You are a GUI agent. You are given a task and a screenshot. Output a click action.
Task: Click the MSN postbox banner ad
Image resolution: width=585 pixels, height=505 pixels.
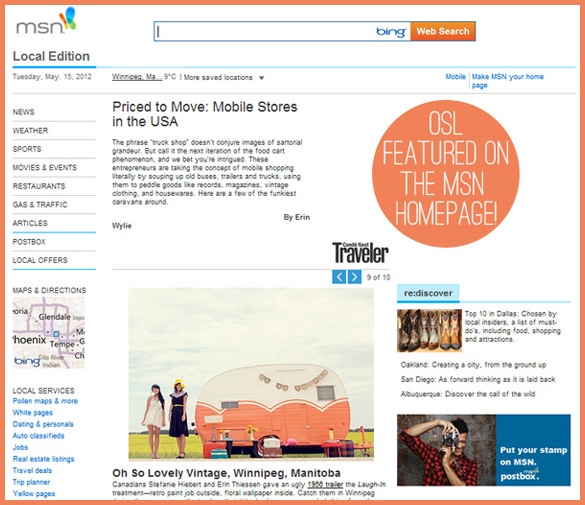[484, 450]
